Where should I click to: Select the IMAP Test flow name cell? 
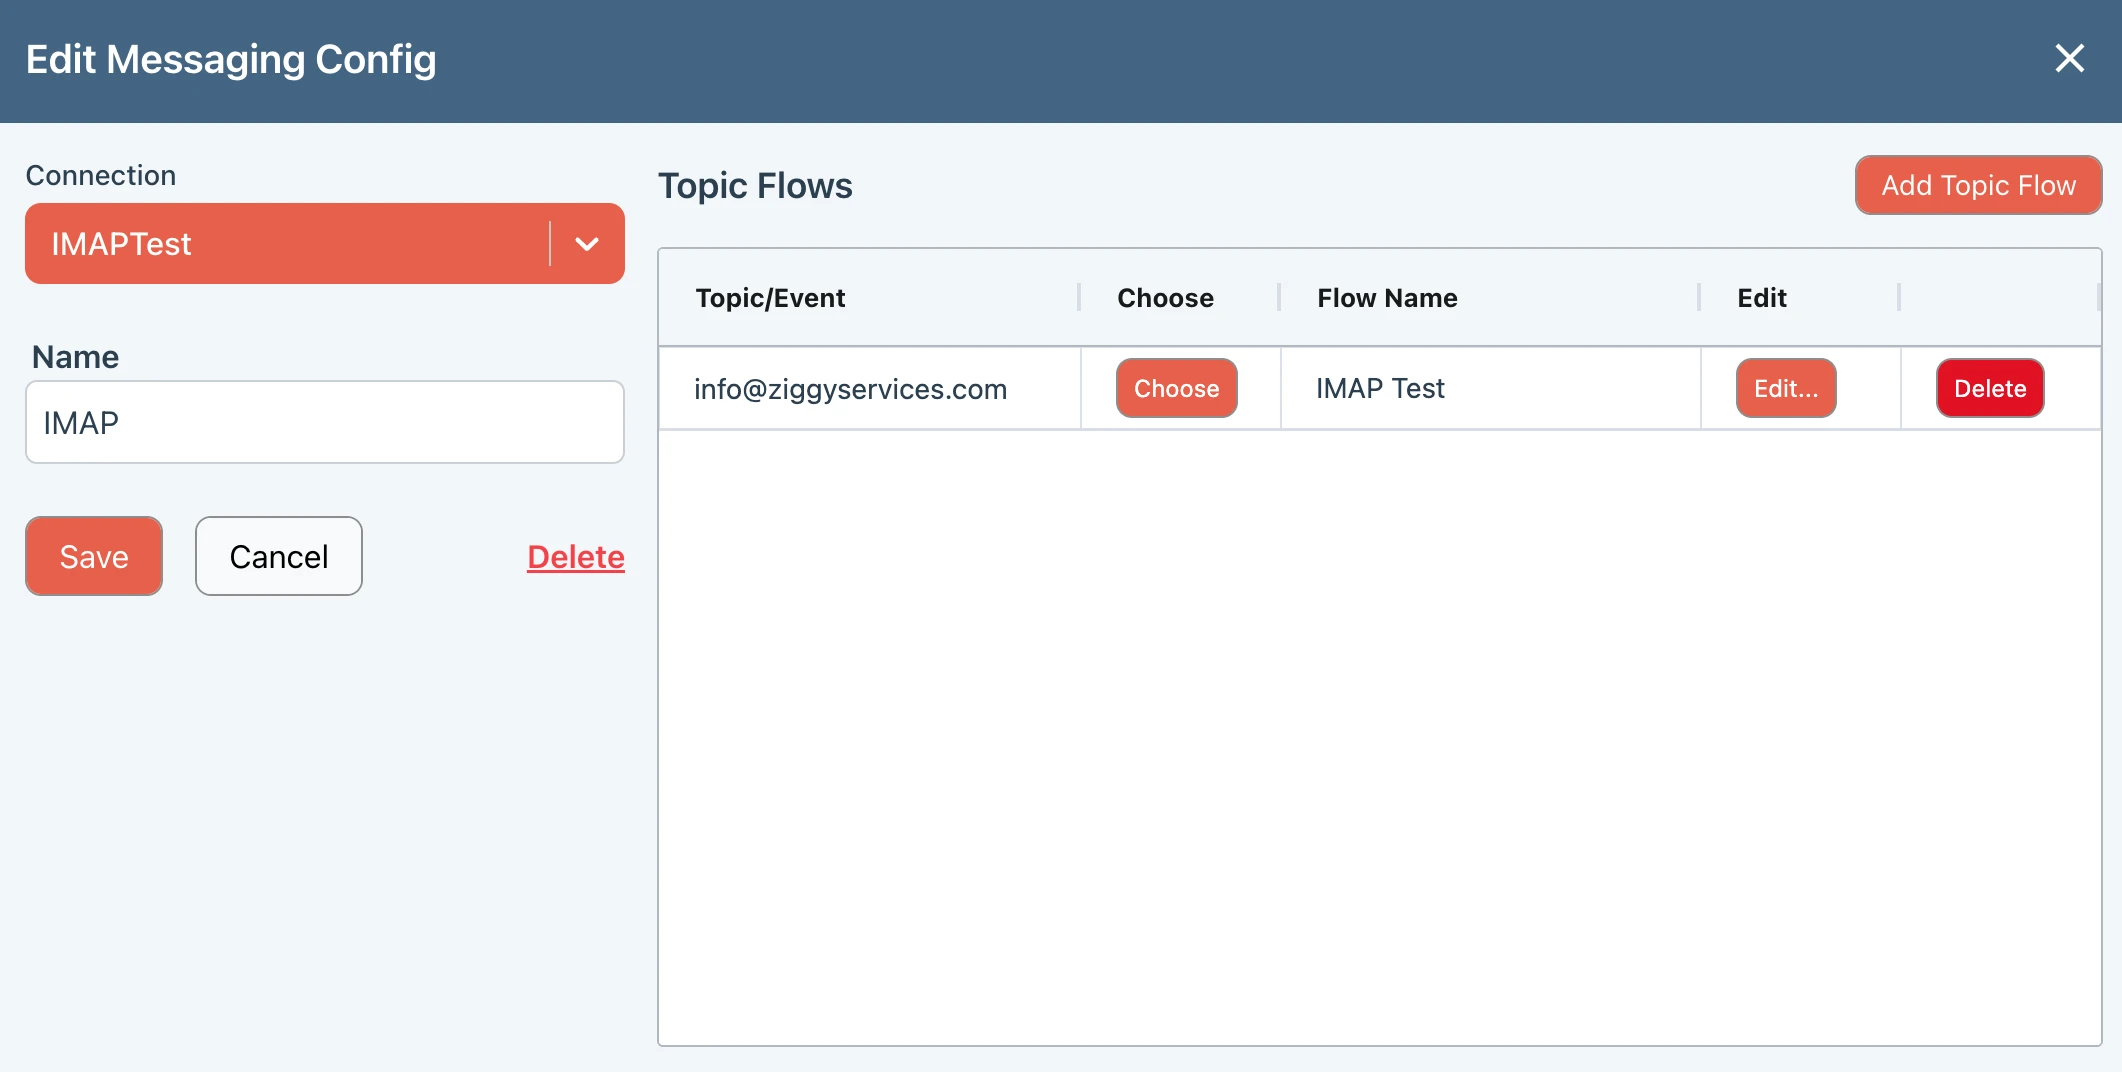coord(1380,389)
